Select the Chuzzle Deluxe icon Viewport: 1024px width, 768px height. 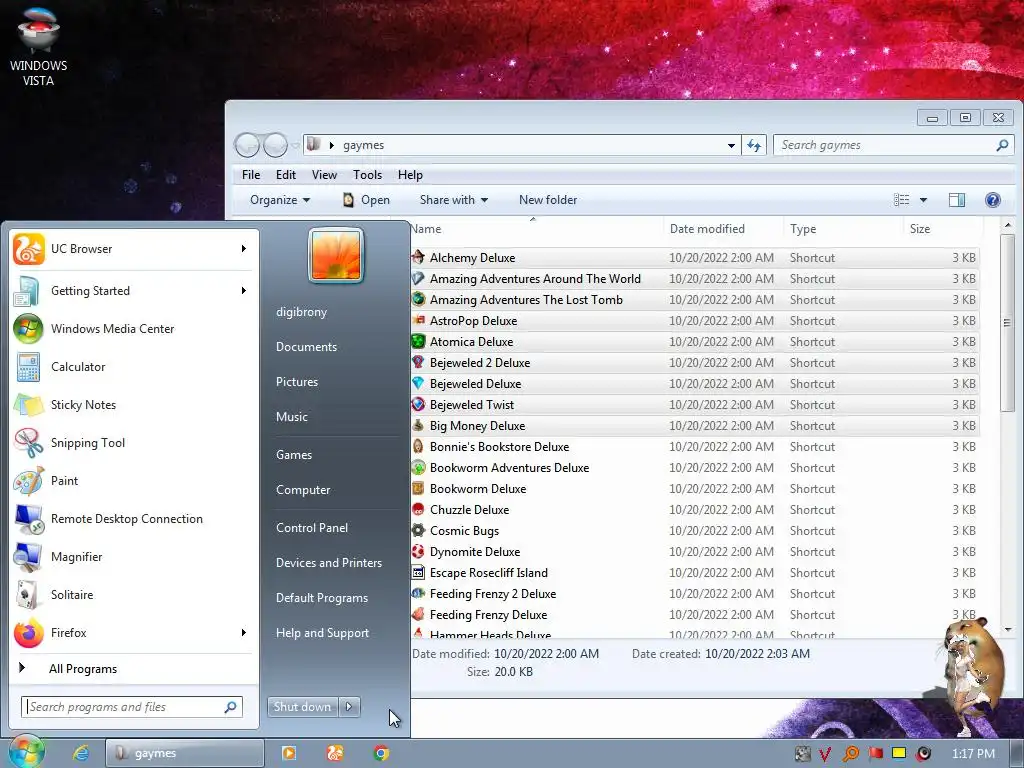click(418, 509)
